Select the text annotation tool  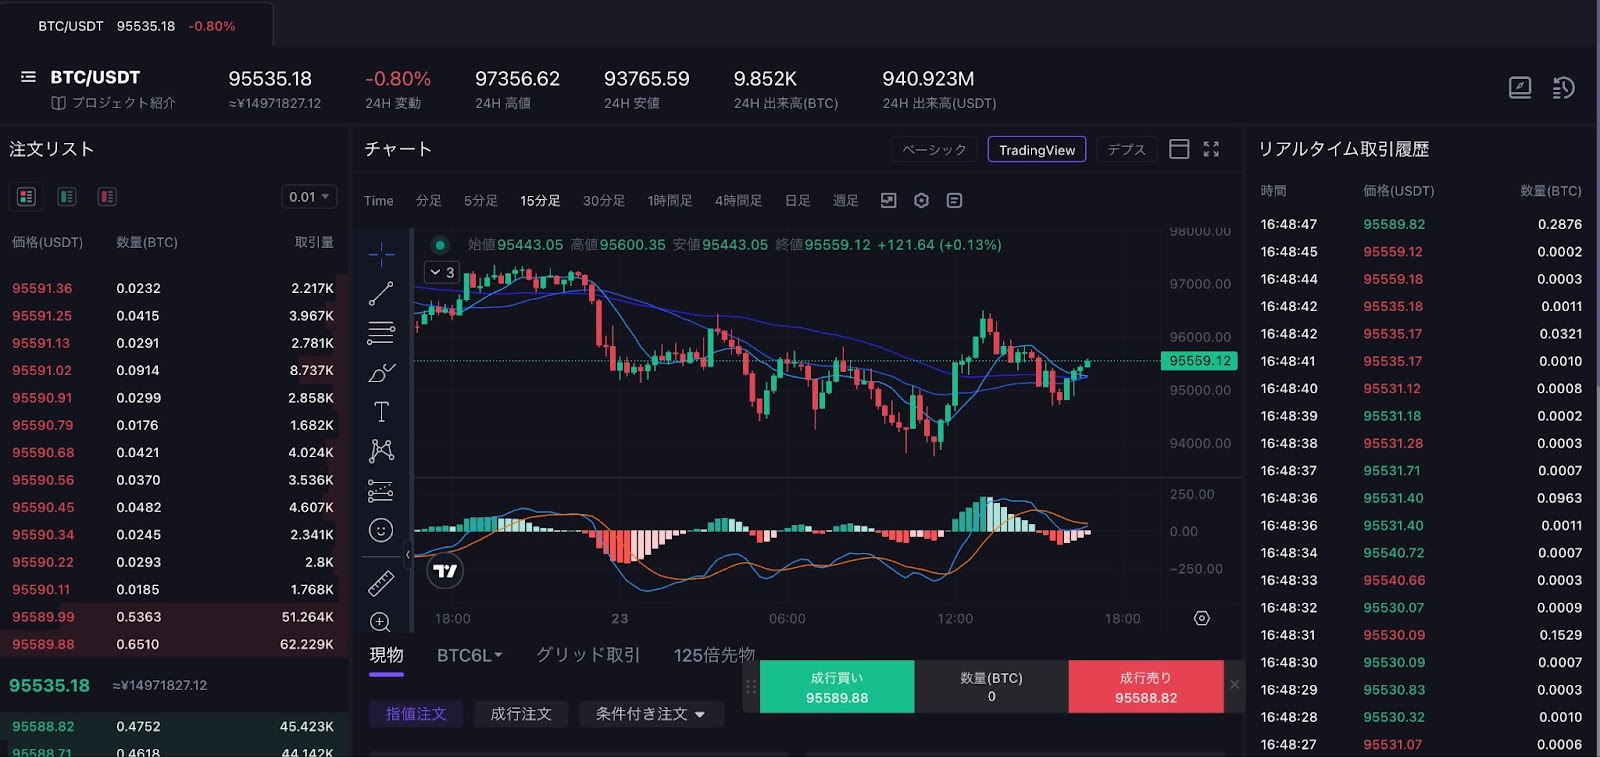click(x=381, y=411)
